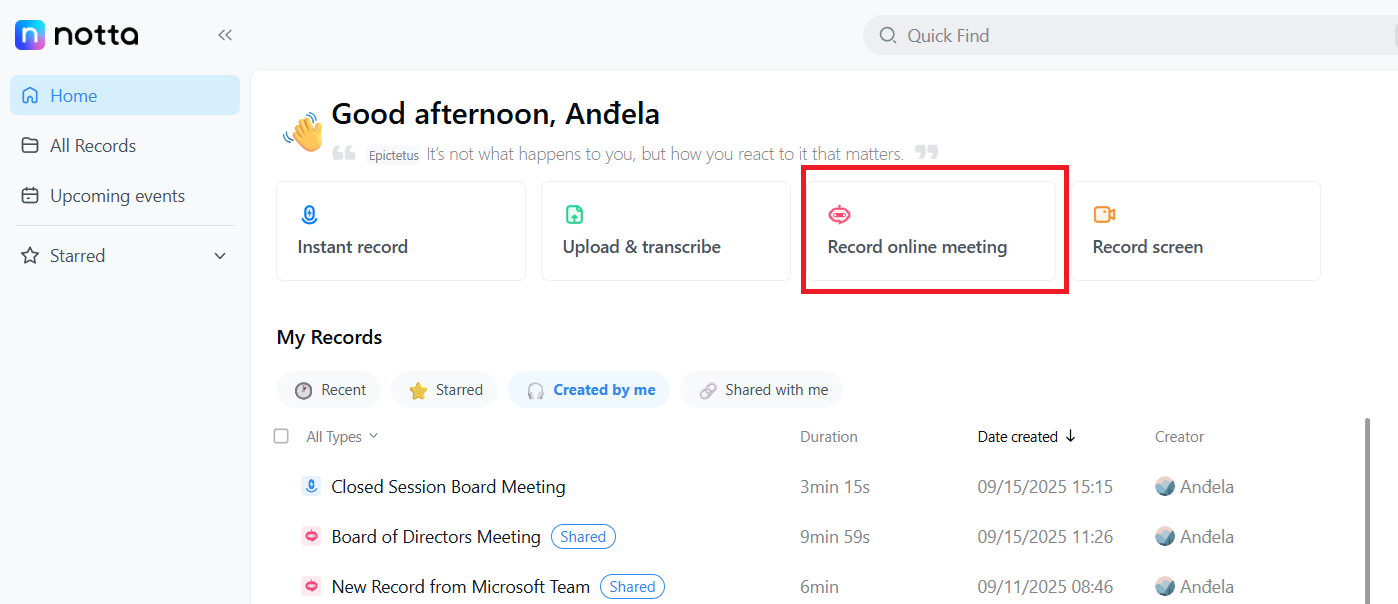Open the All Types filter dropdown
This screenshot has width=1398, height=604.
pos(342,436)
